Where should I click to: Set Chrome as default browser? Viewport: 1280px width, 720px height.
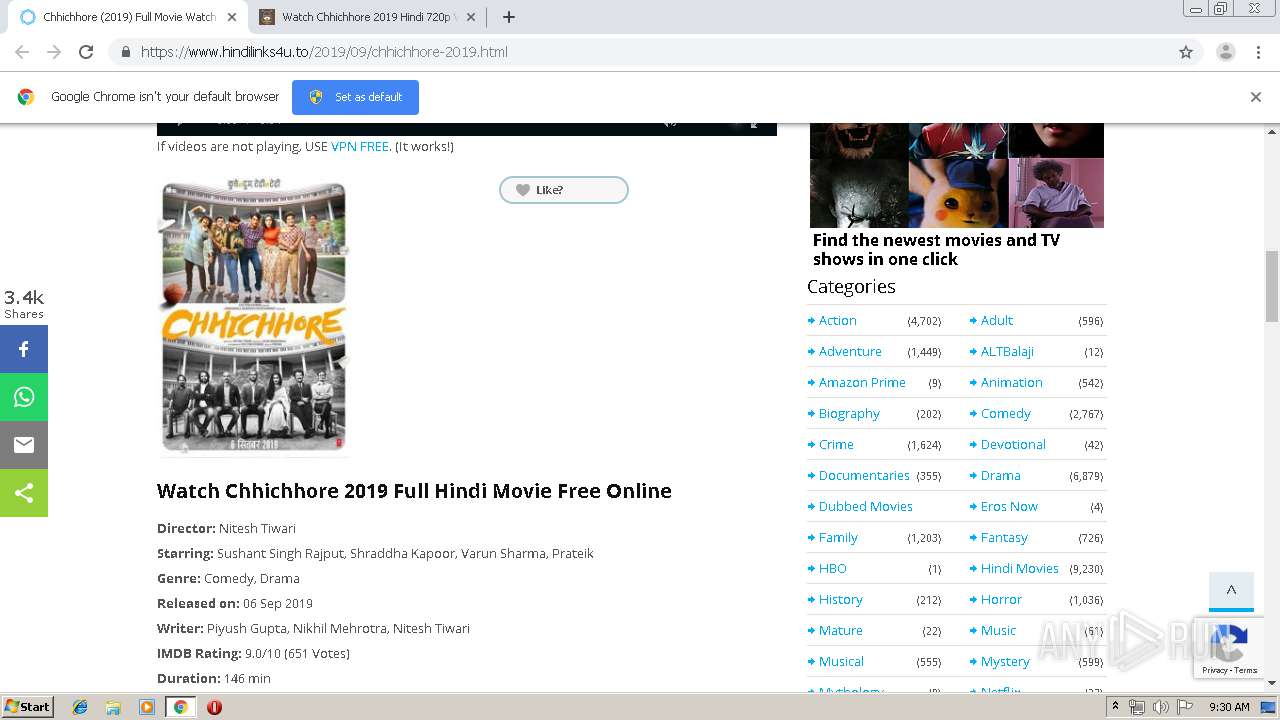pos(355,97)
